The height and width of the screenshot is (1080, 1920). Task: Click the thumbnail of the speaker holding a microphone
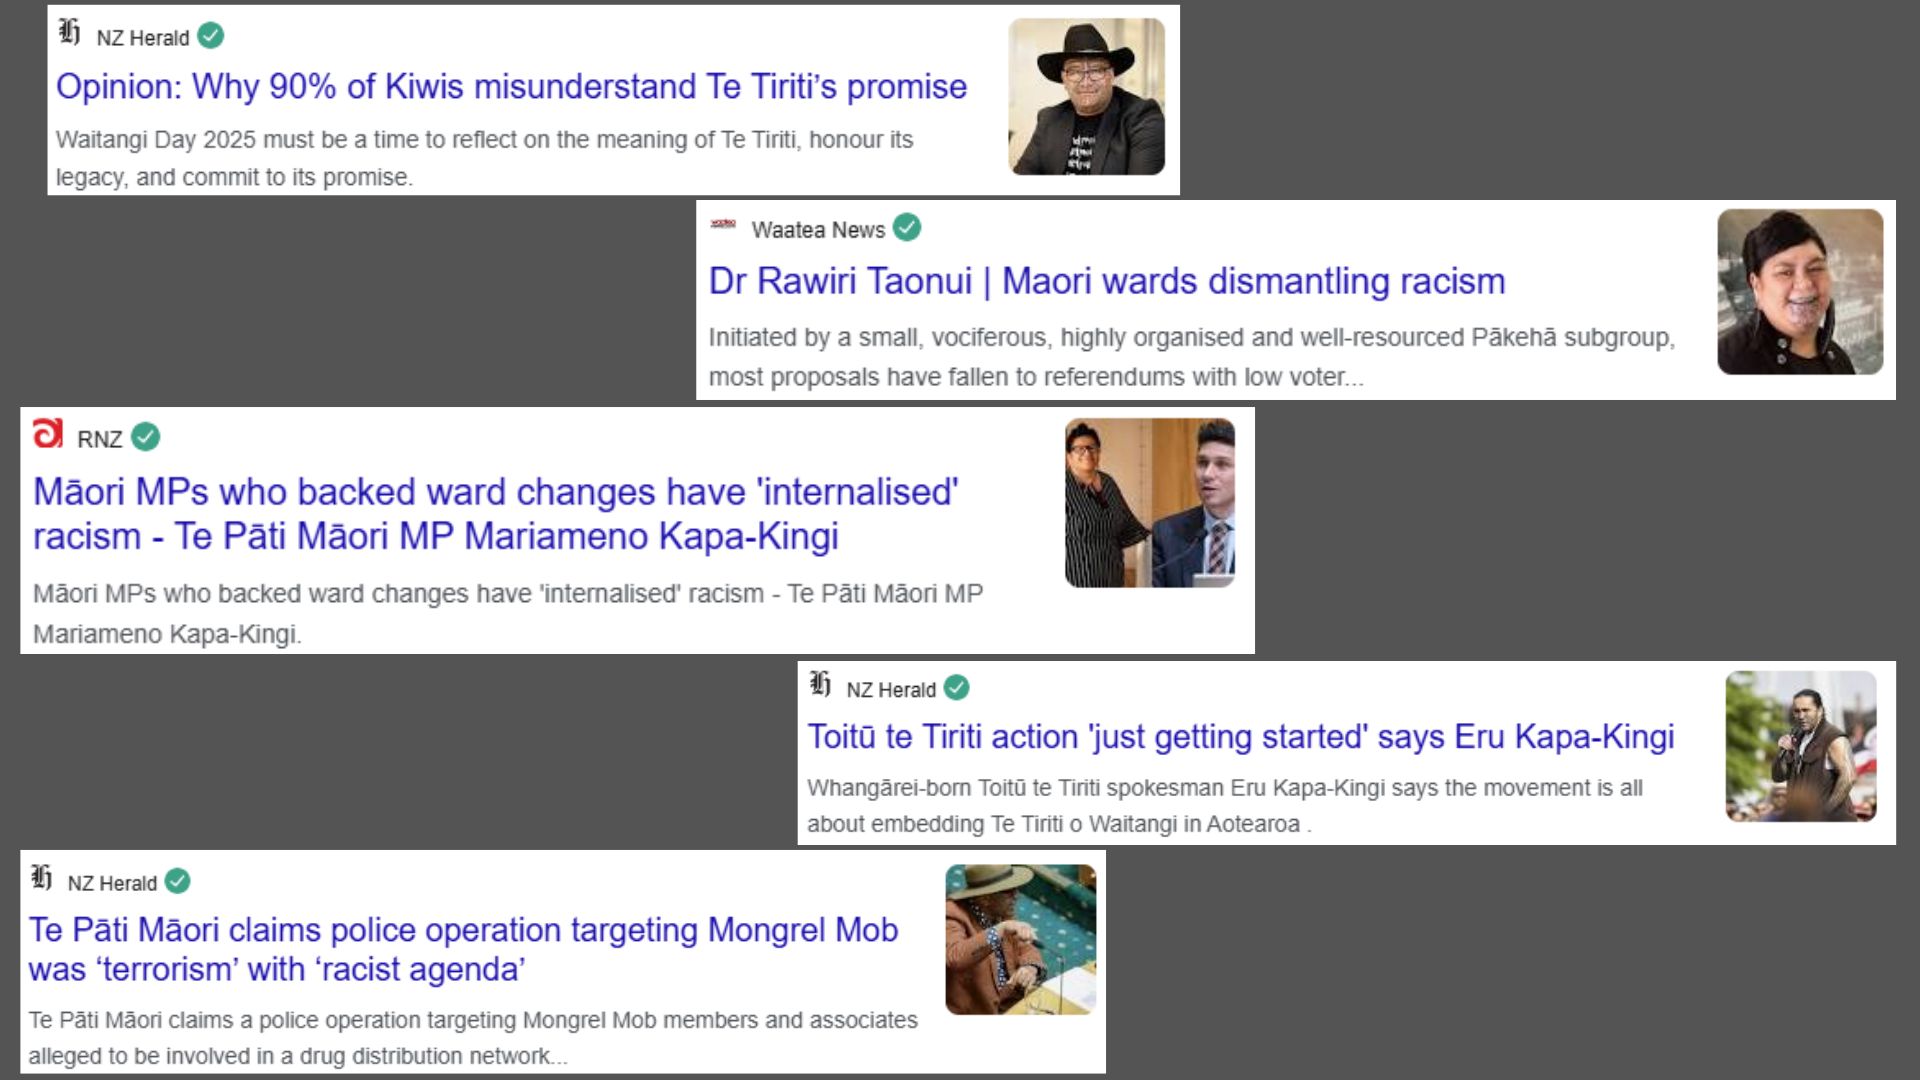(1801, 746)
